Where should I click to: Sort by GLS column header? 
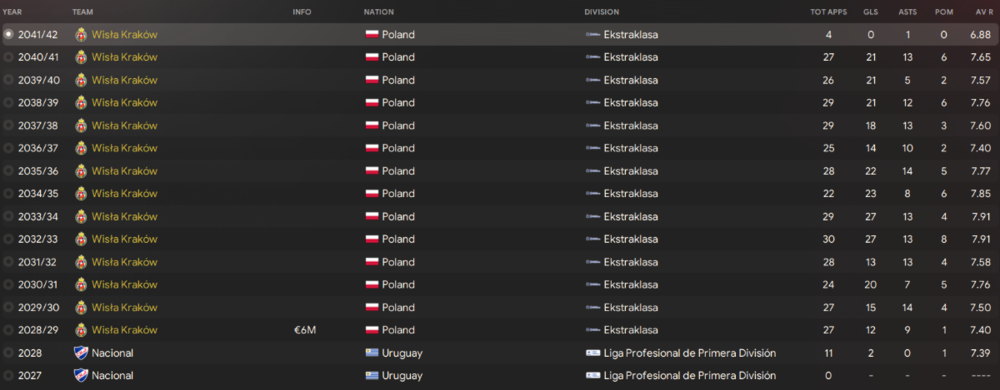[871, 12]
